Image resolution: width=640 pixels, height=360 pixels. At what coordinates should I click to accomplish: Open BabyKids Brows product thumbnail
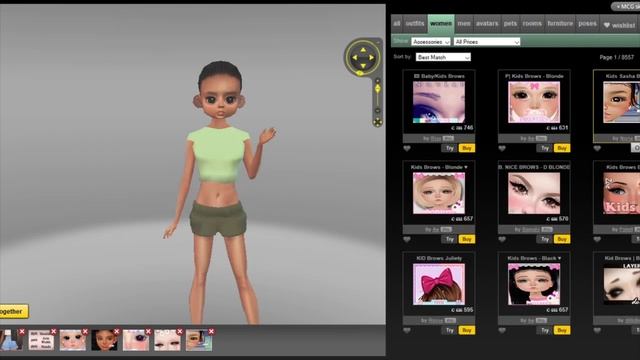439,102
